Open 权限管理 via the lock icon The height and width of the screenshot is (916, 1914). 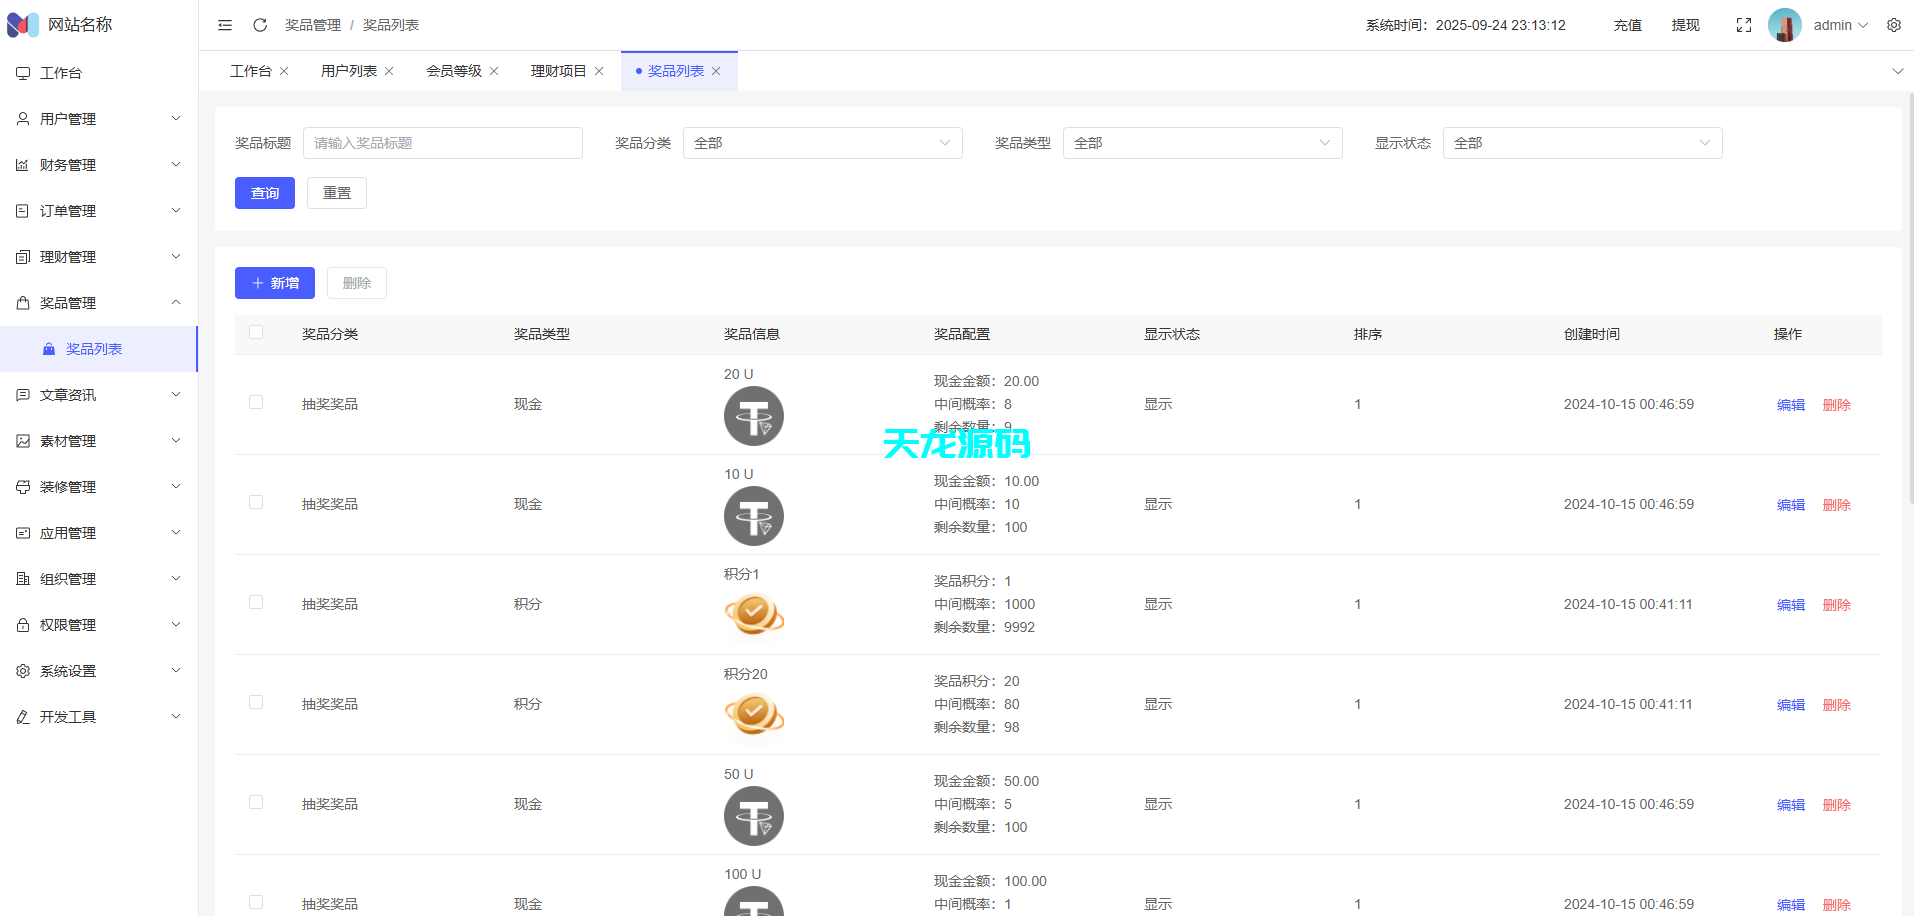(22, 624)
